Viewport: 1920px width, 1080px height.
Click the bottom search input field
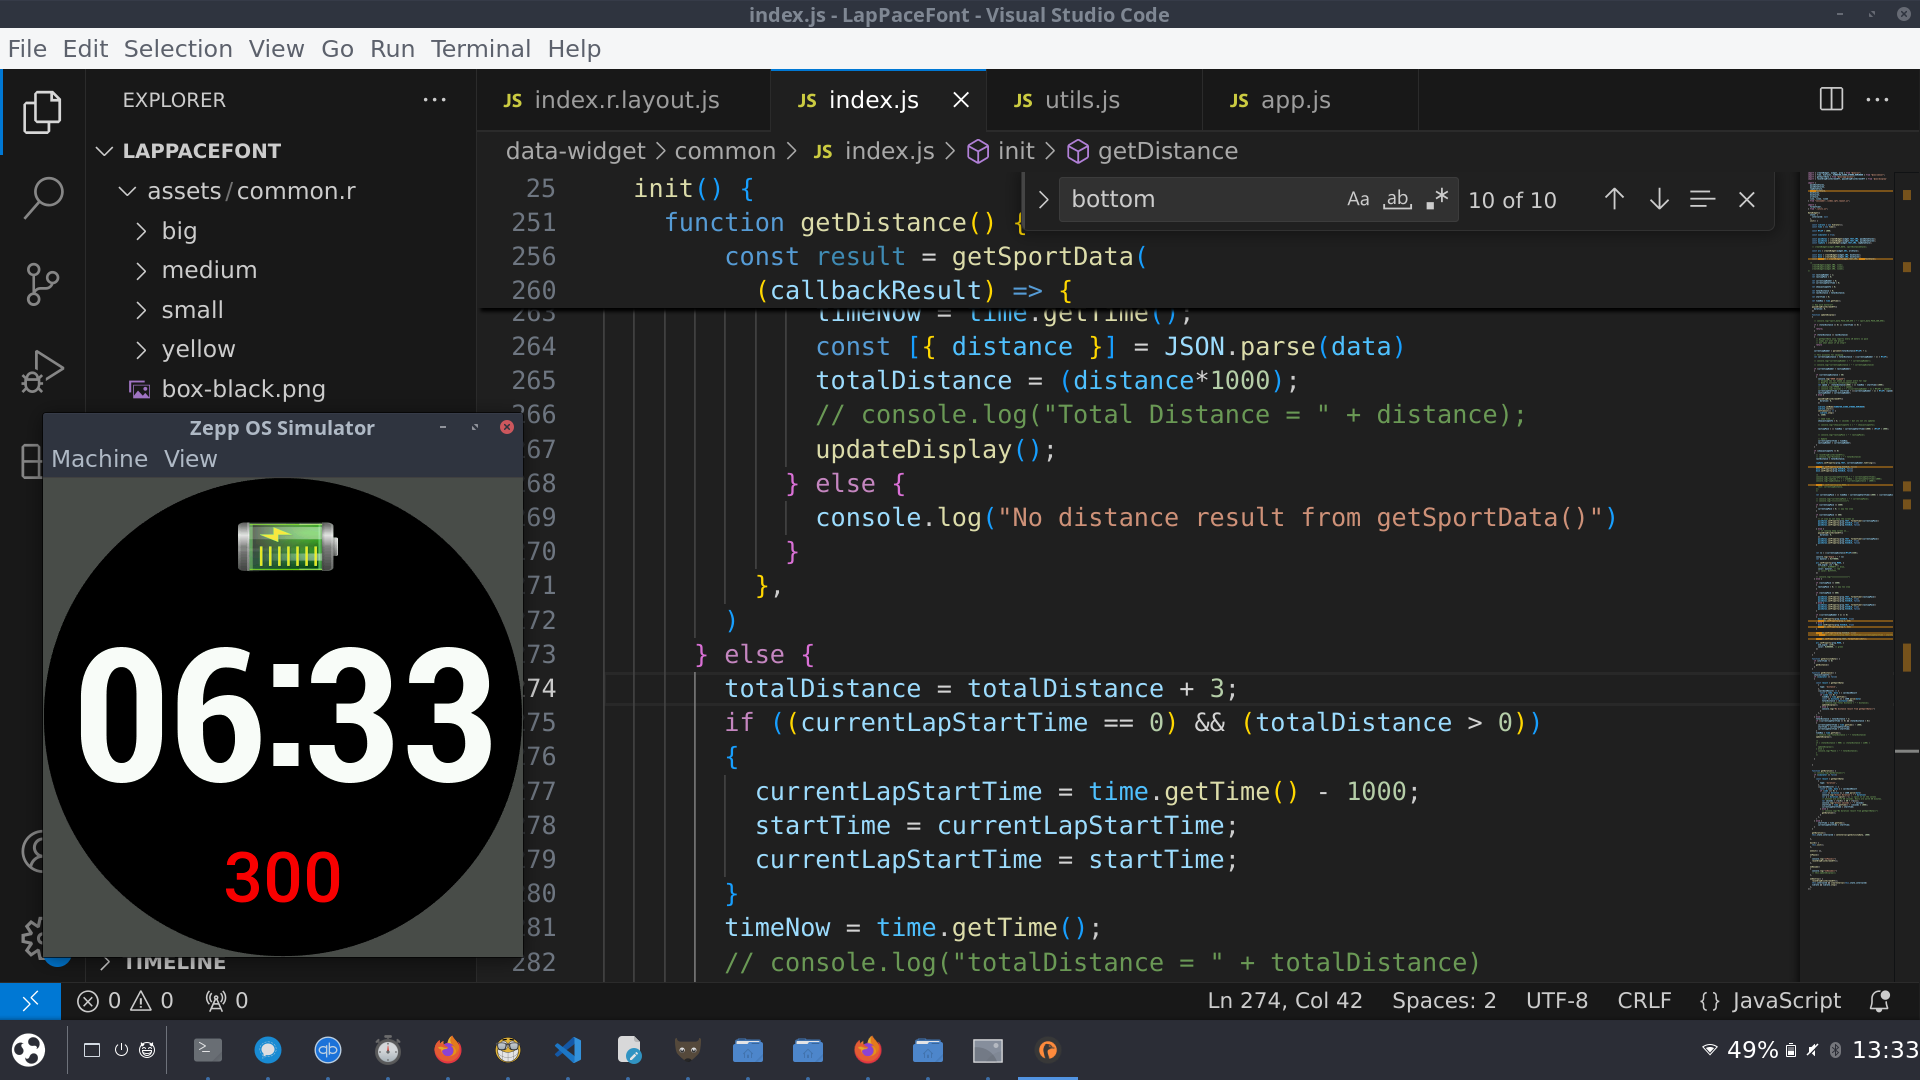click(1200, 199)
